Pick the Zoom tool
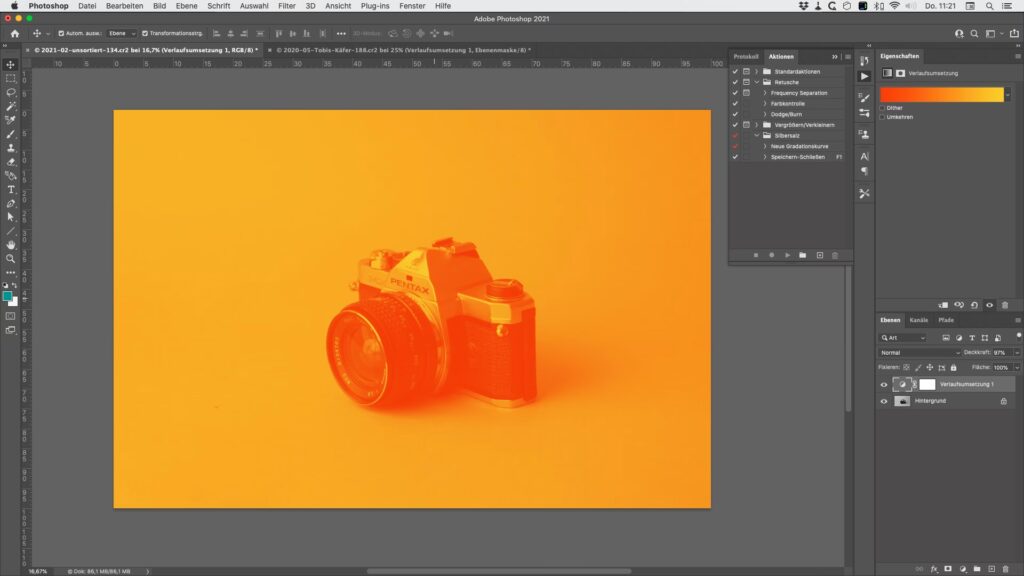The width and height of the screenshot is (1024, 576). coord(11,258)
